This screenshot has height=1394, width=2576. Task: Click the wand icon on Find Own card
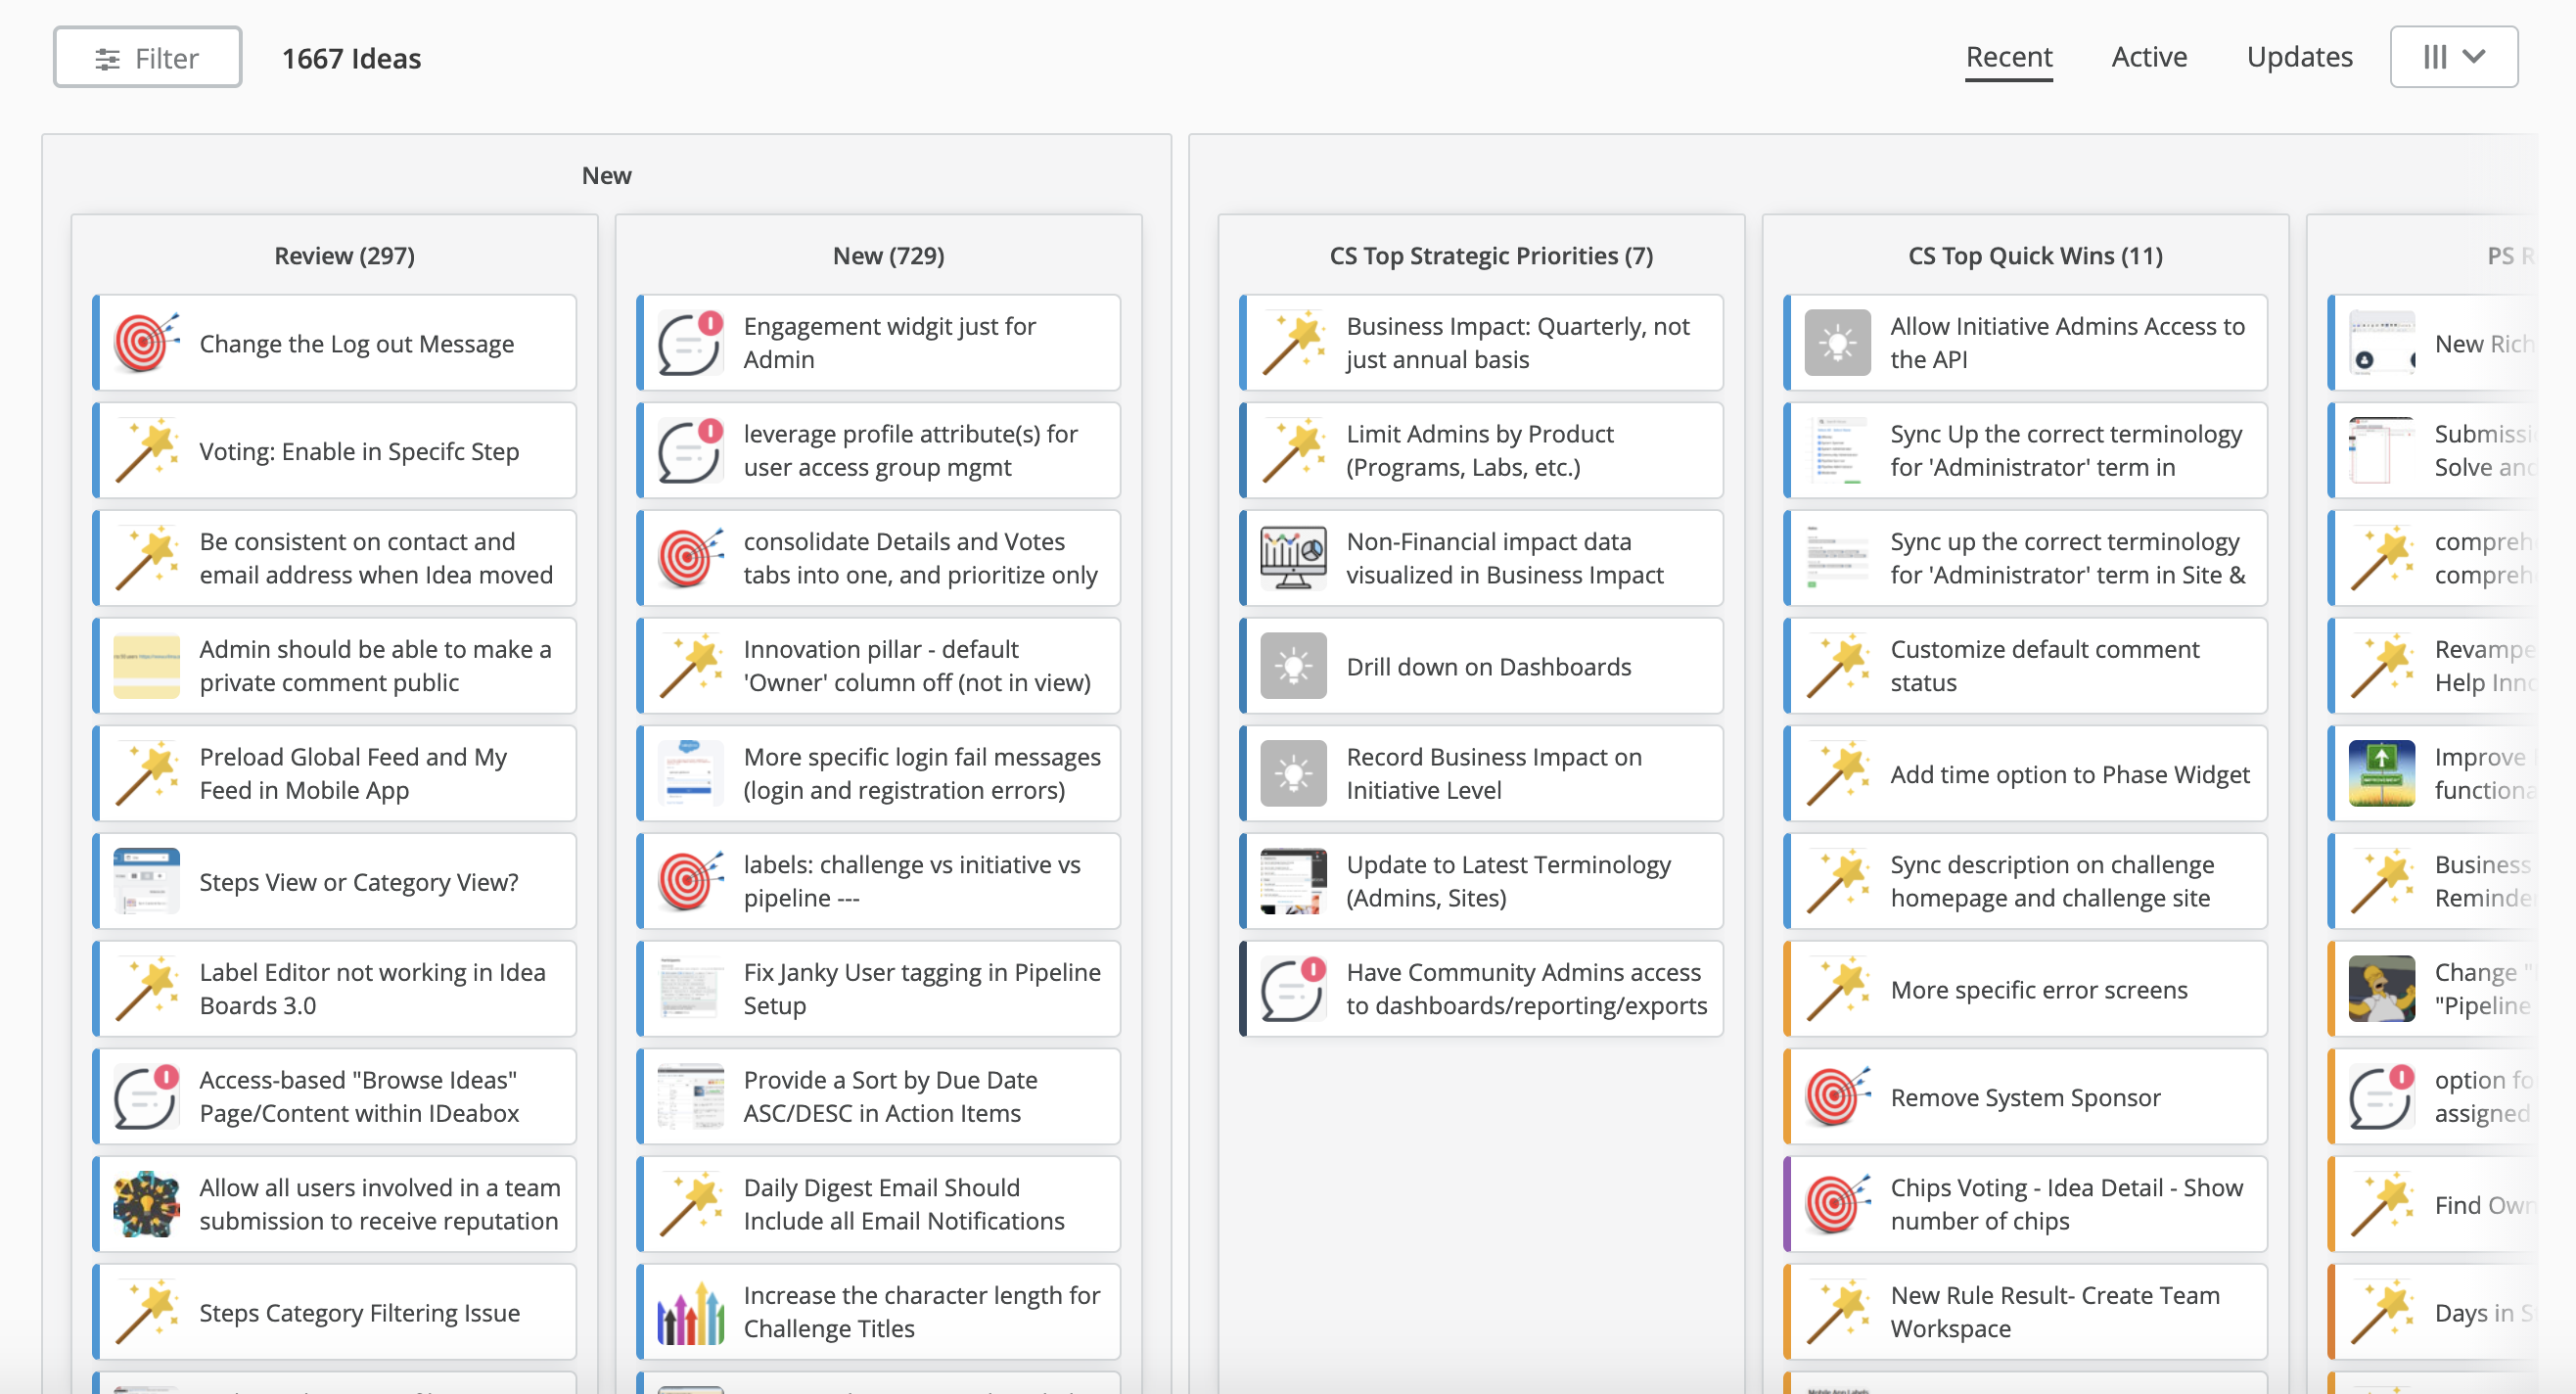tap(2381, 1204)
